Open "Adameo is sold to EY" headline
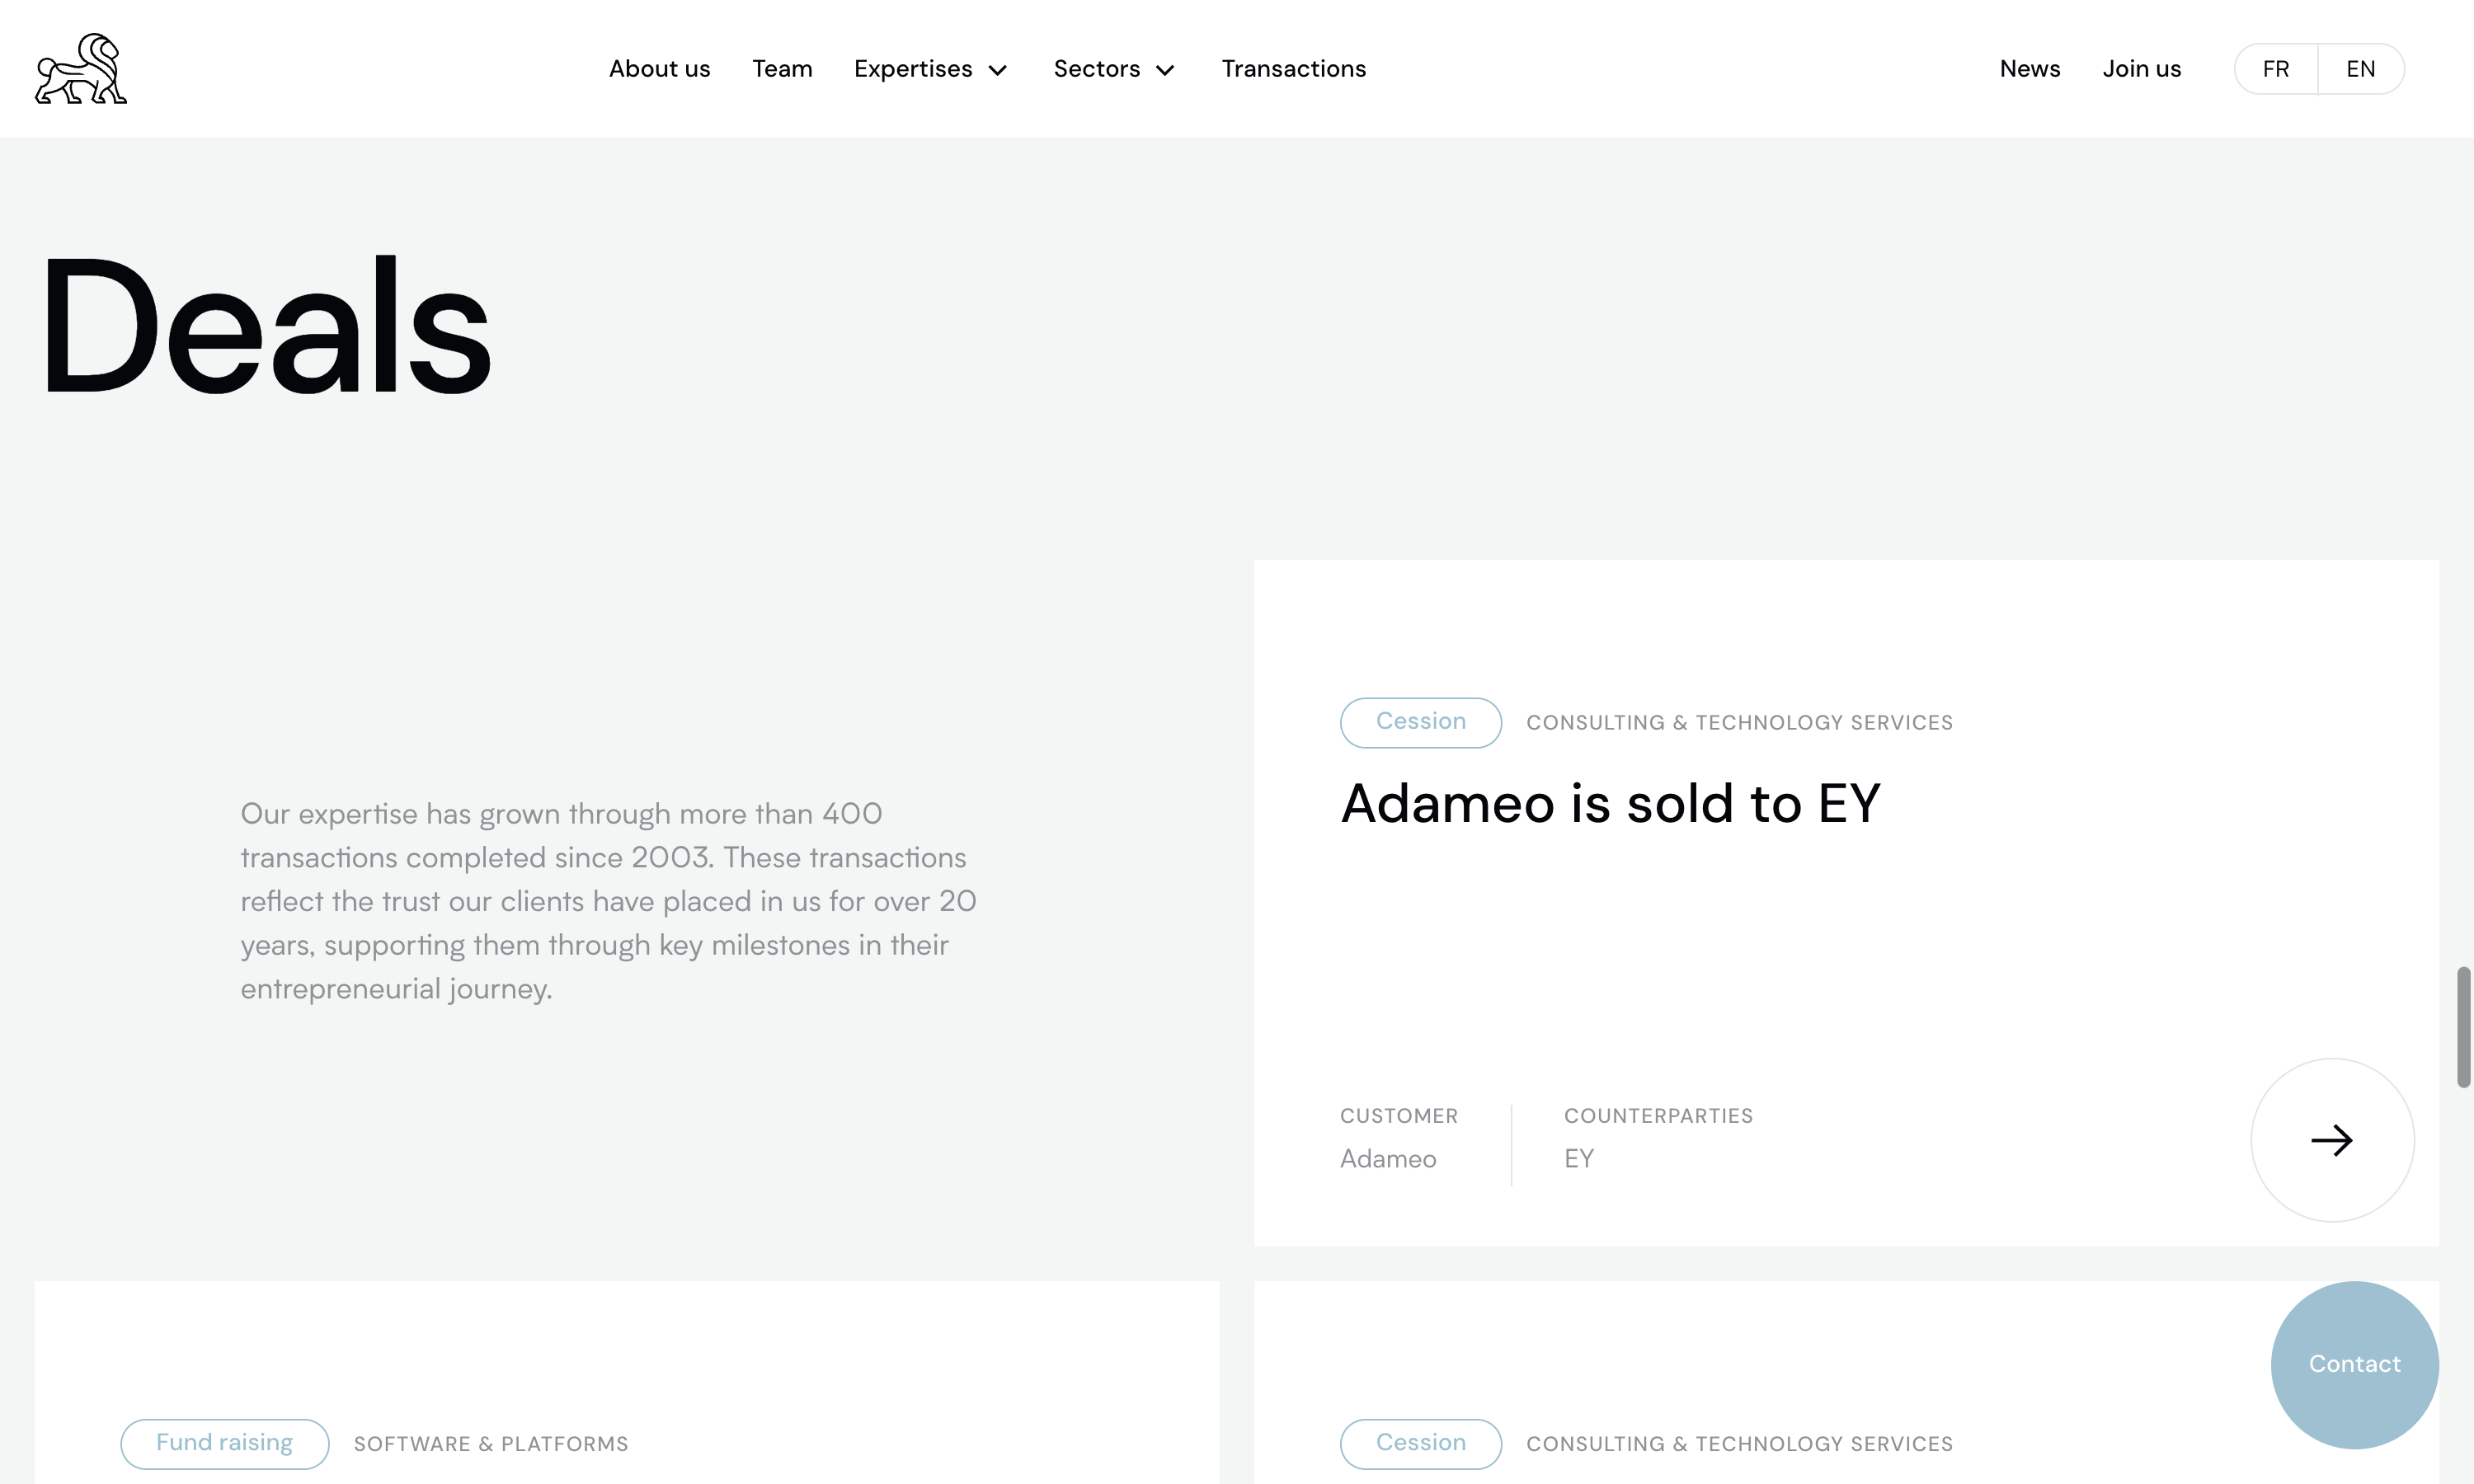The height and width of the screenshot is (1484, 2474). [1610, 803]
